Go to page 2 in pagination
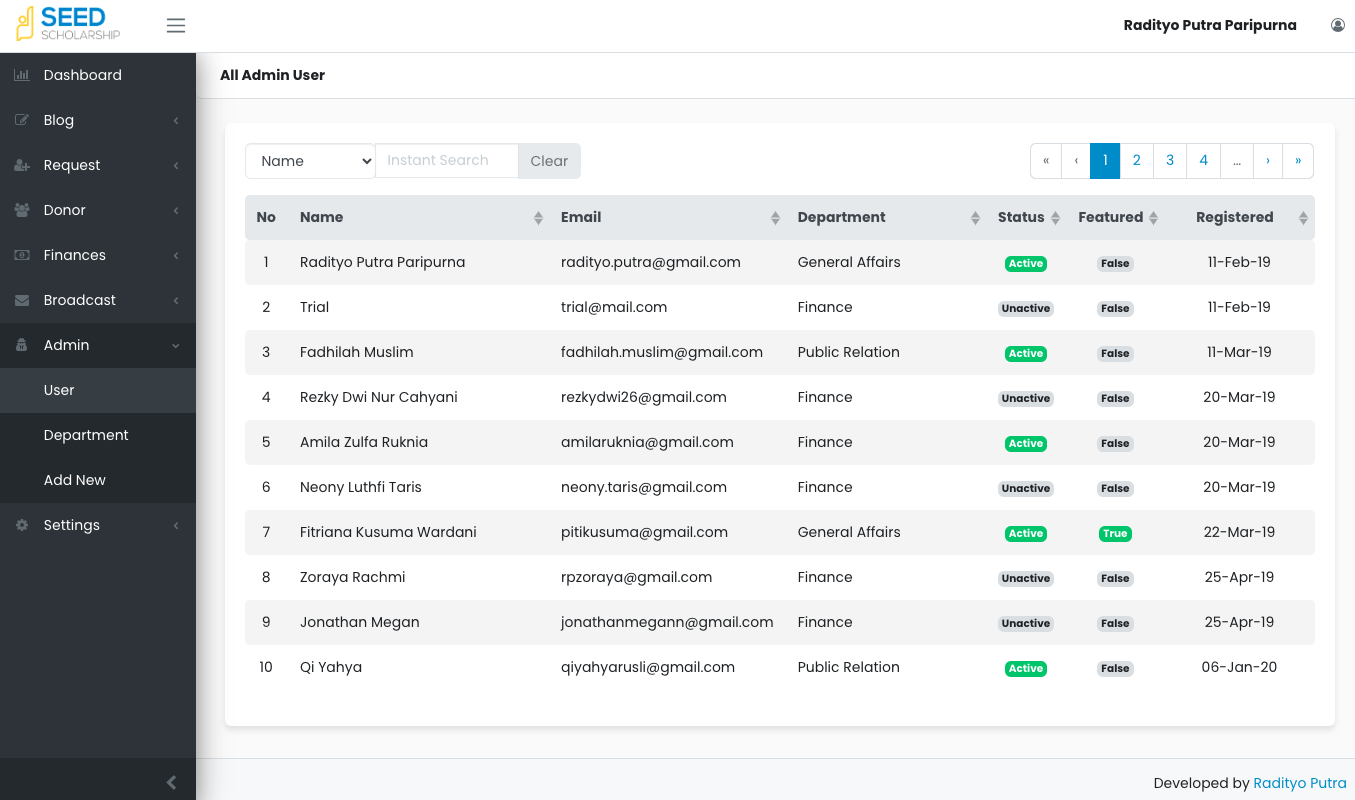 tap(1137, 161)
